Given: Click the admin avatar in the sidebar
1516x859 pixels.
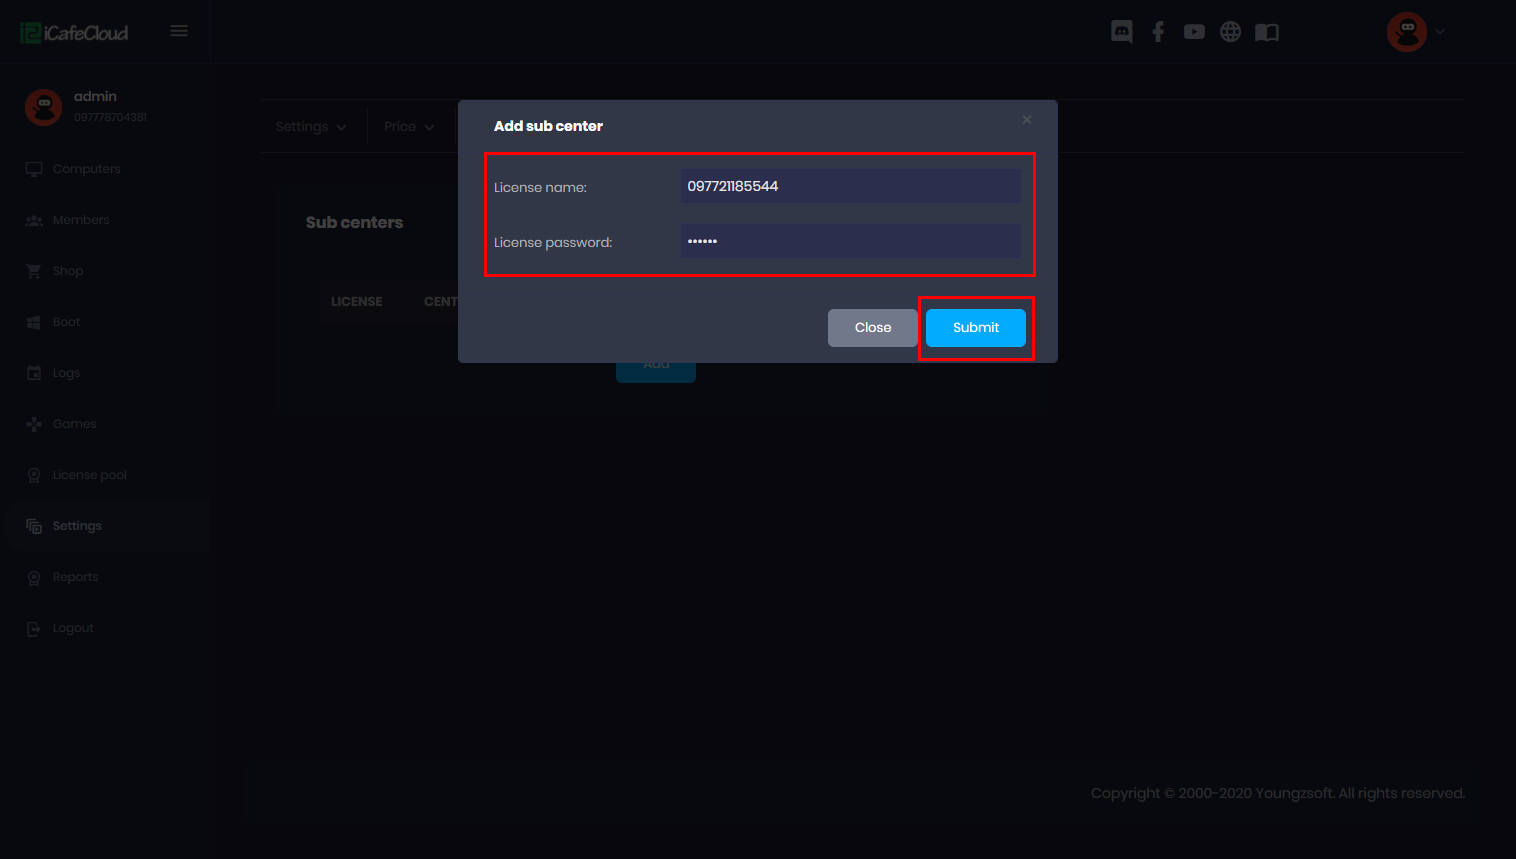Looking at the screenshot, I should click(x=43, y=107).
